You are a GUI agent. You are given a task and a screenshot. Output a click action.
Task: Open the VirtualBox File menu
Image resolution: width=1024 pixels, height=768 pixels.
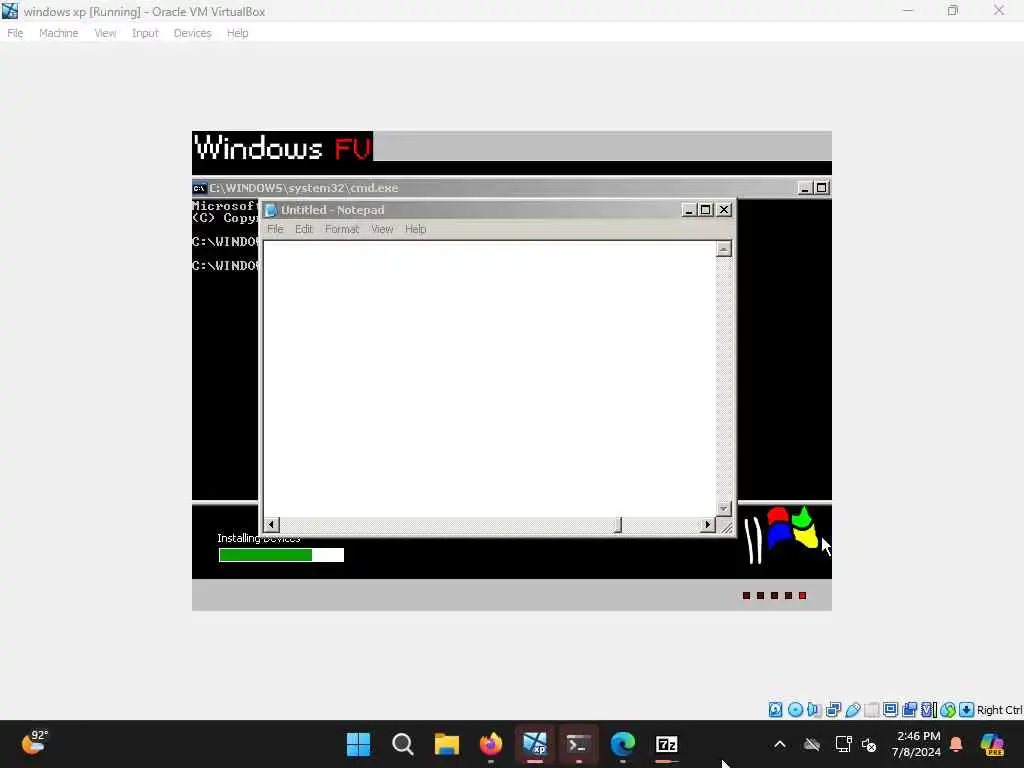15,33
